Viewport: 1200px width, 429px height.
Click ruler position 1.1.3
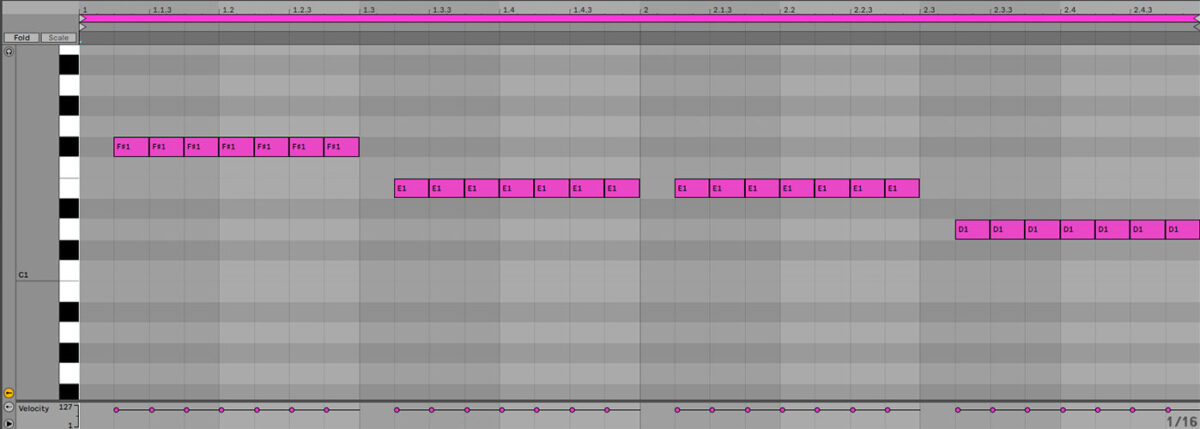(161, 9)
